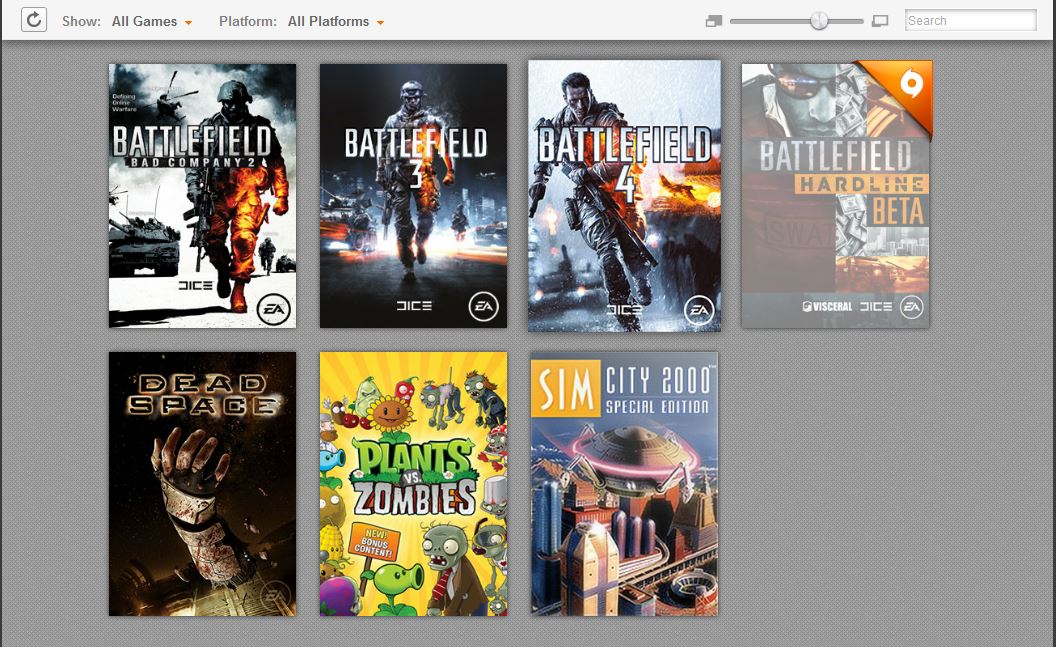Click into the Search field

pyautogui.click(x=970, y=20)
